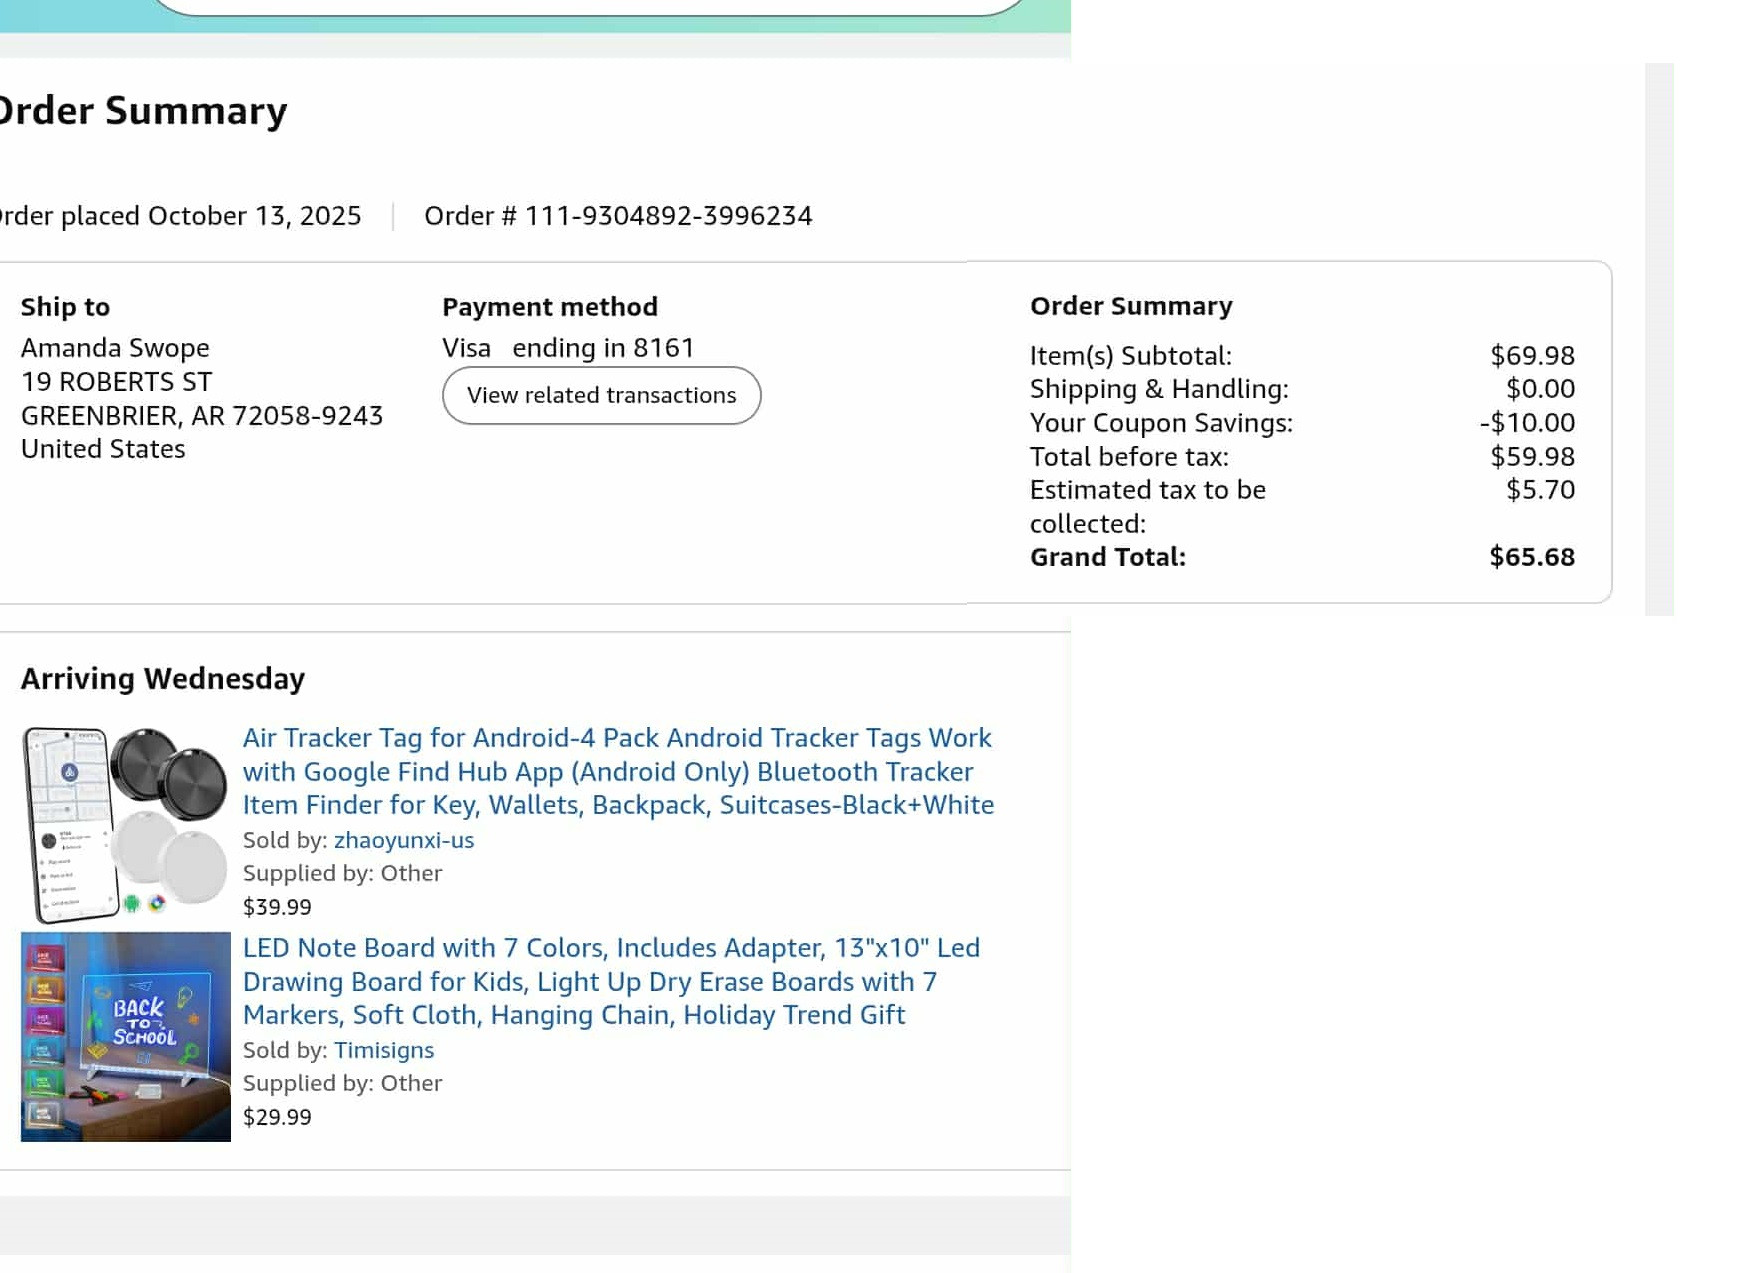This screenshot has height=1273, width=1753.
Task: Click the Visa ending in 8161 text
Action: [x=568, y=348]
